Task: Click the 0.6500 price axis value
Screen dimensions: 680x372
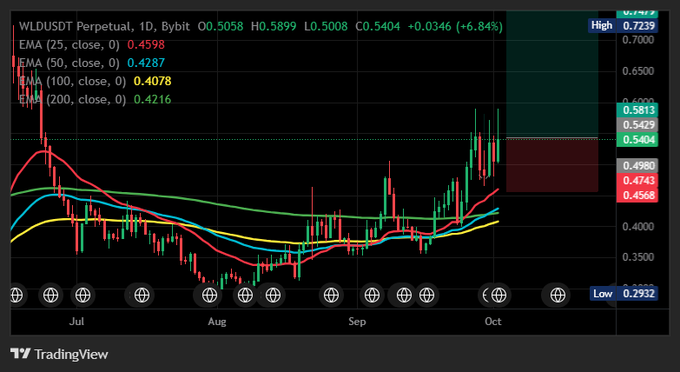Action: pyautogui.click(x=638, y=71)
